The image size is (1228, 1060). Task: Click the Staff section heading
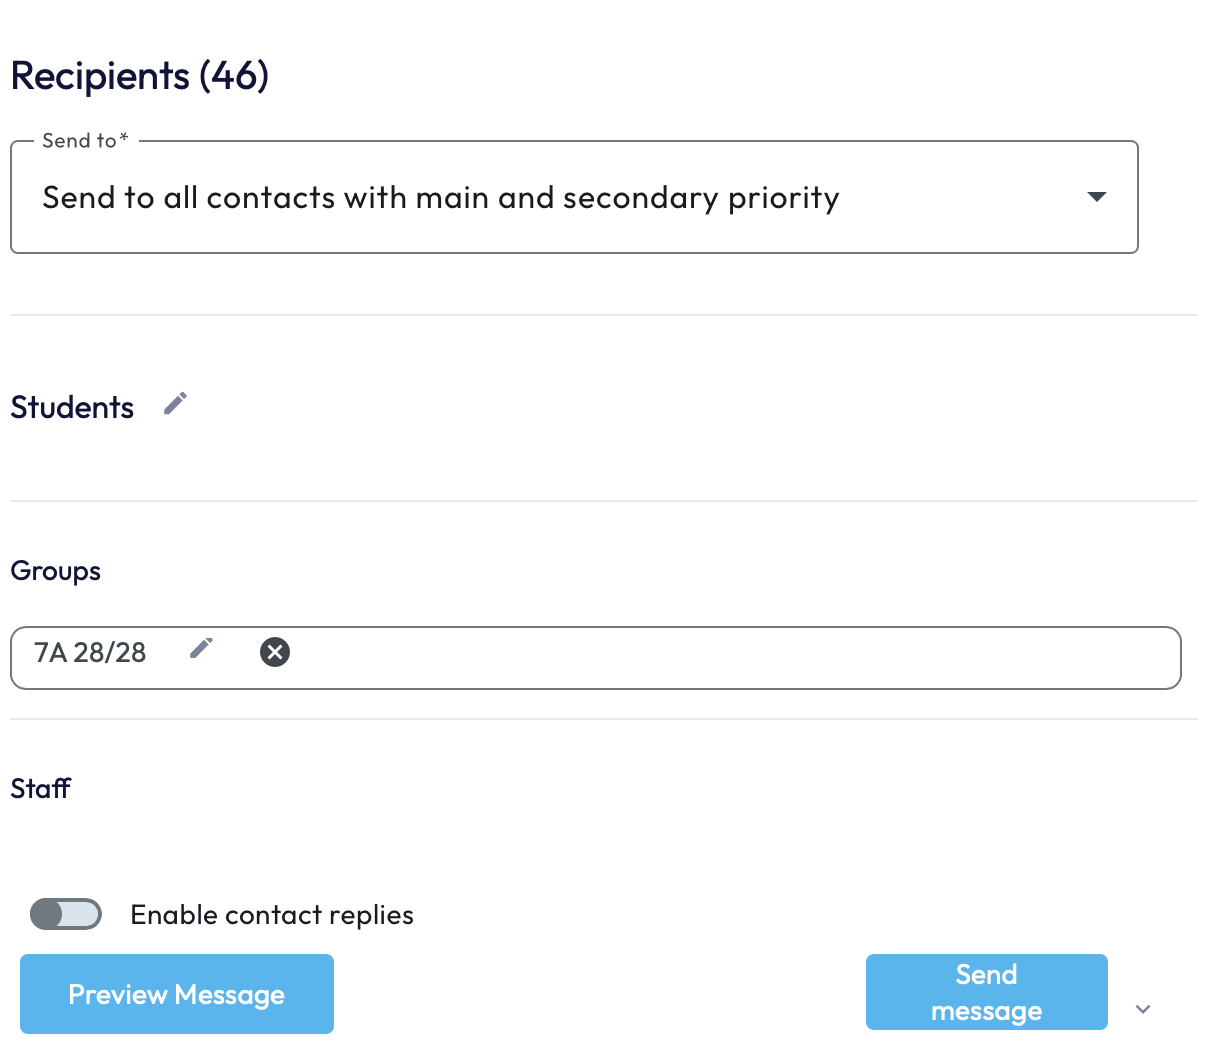tap(41, 789)
